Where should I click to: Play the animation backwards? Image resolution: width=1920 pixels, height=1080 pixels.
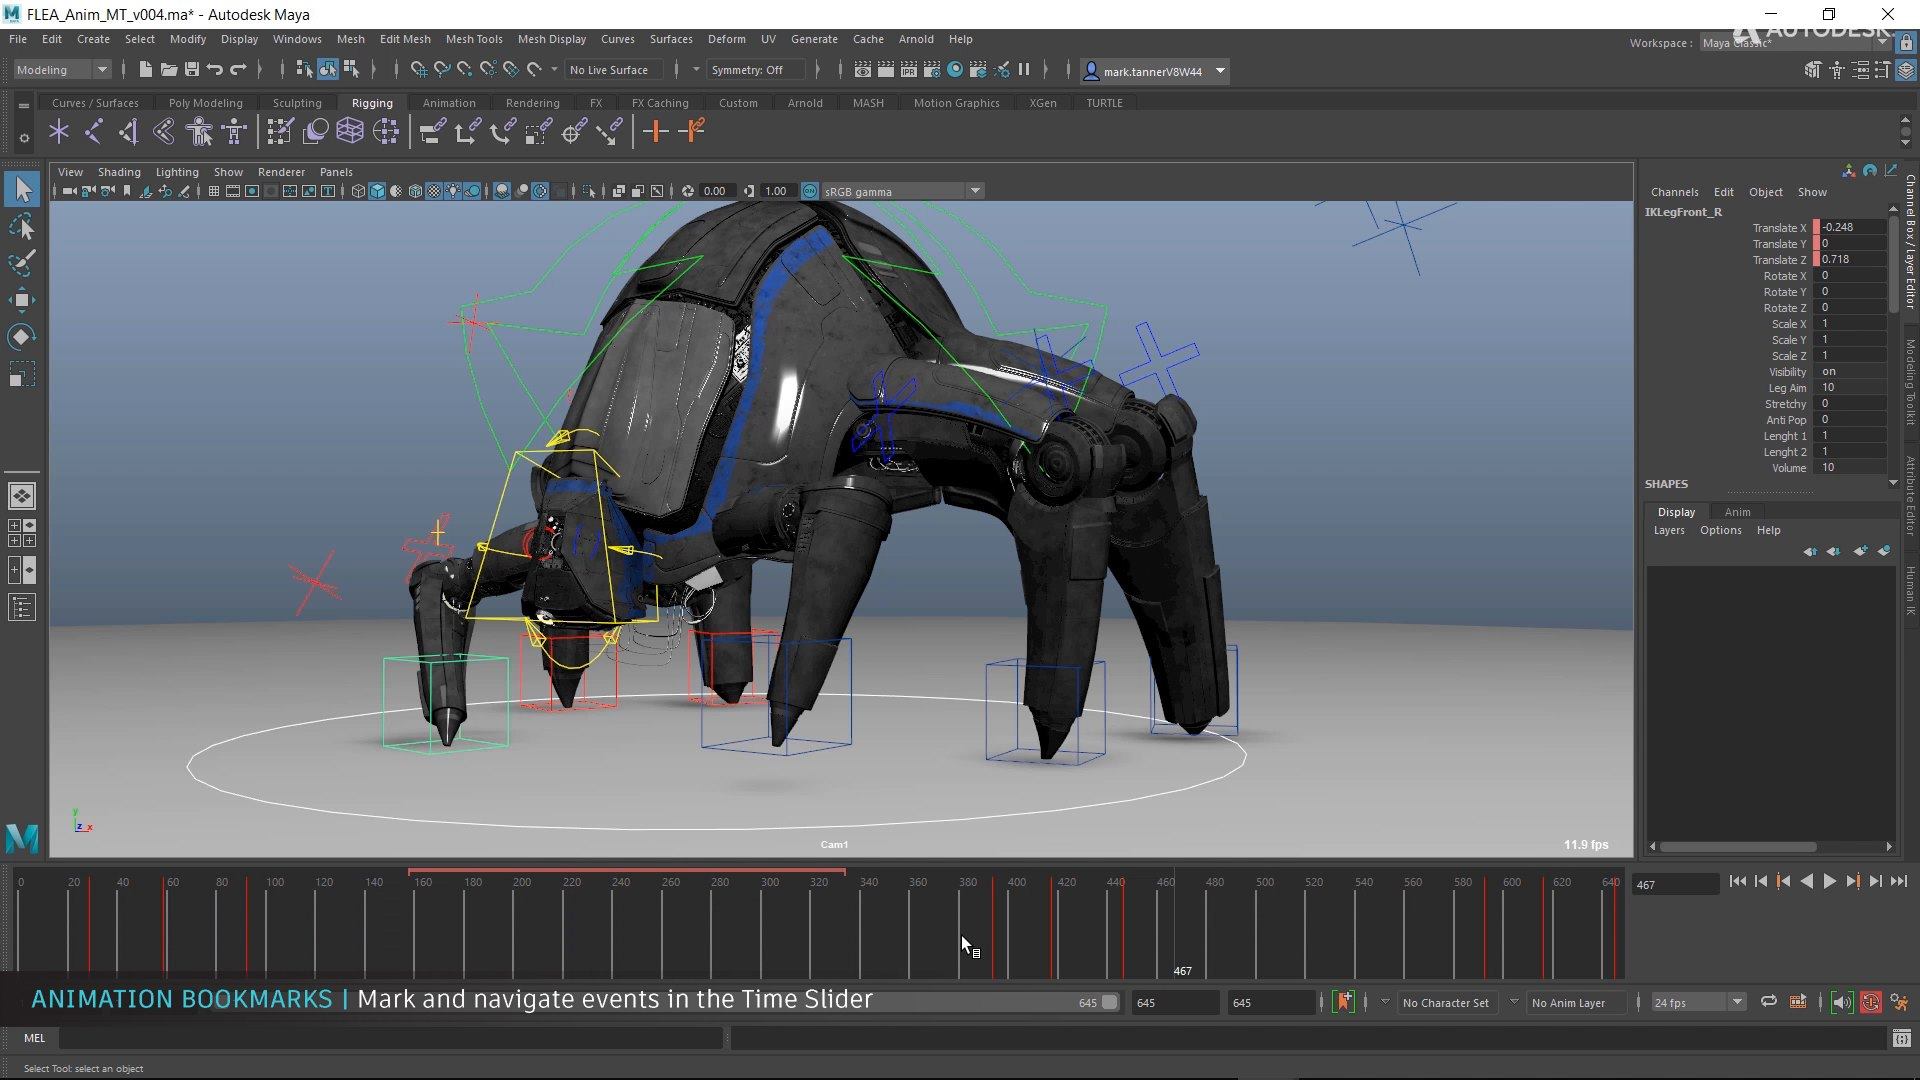point(1806,882)
